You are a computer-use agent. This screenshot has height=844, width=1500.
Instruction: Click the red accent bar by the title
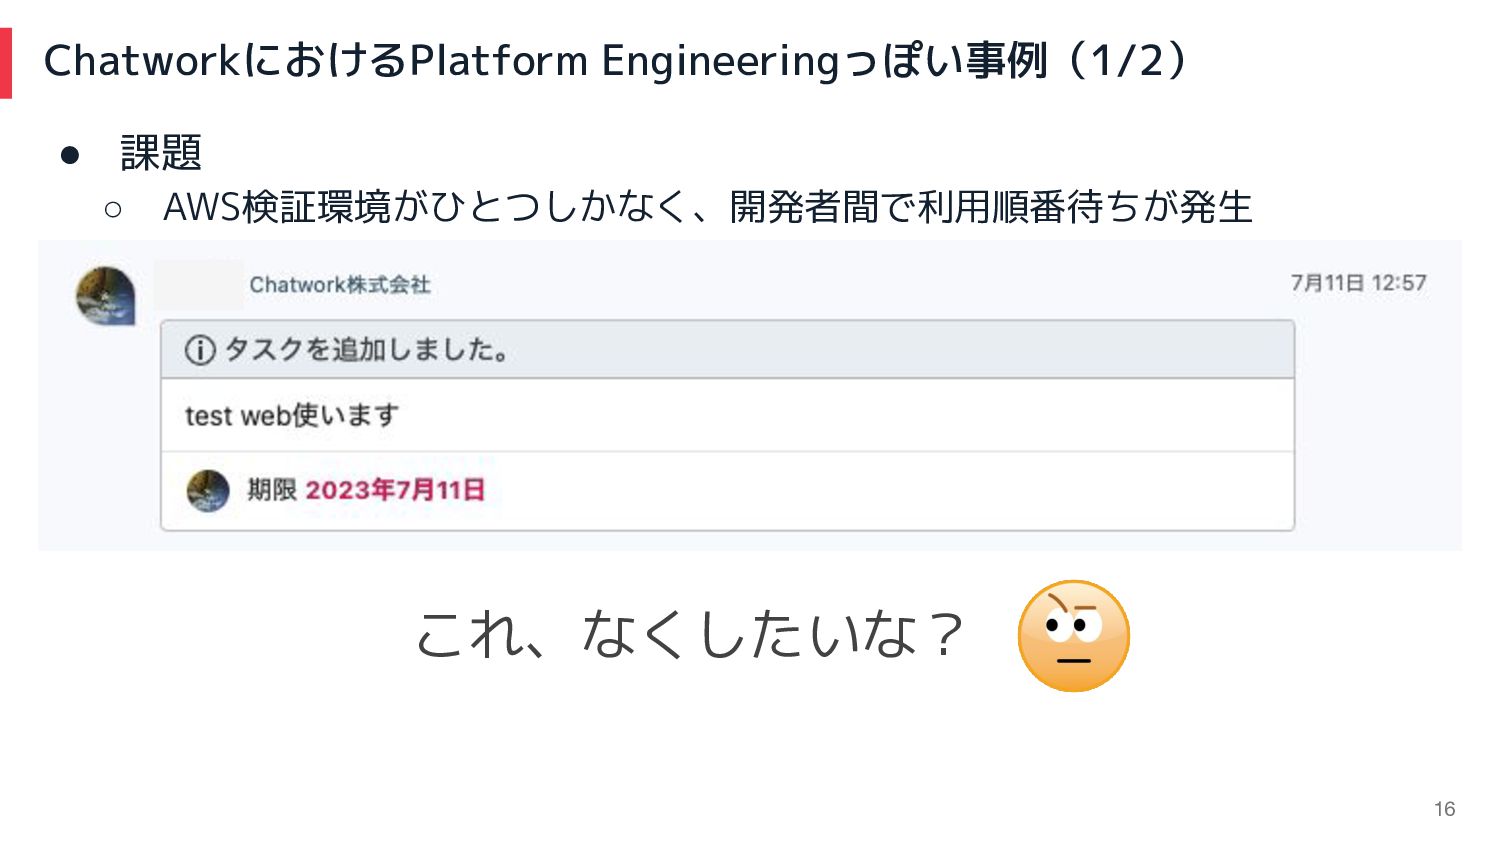[6, 62]
